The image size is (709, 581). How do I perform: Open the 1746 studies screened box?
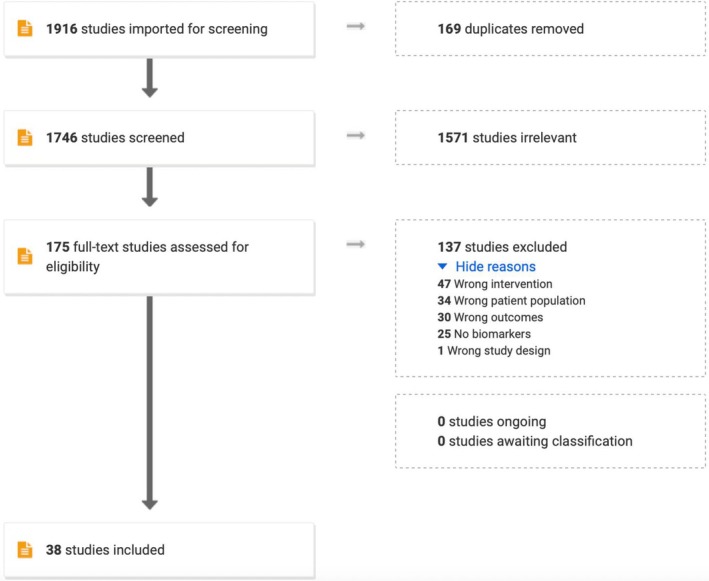tap(160, 138)
